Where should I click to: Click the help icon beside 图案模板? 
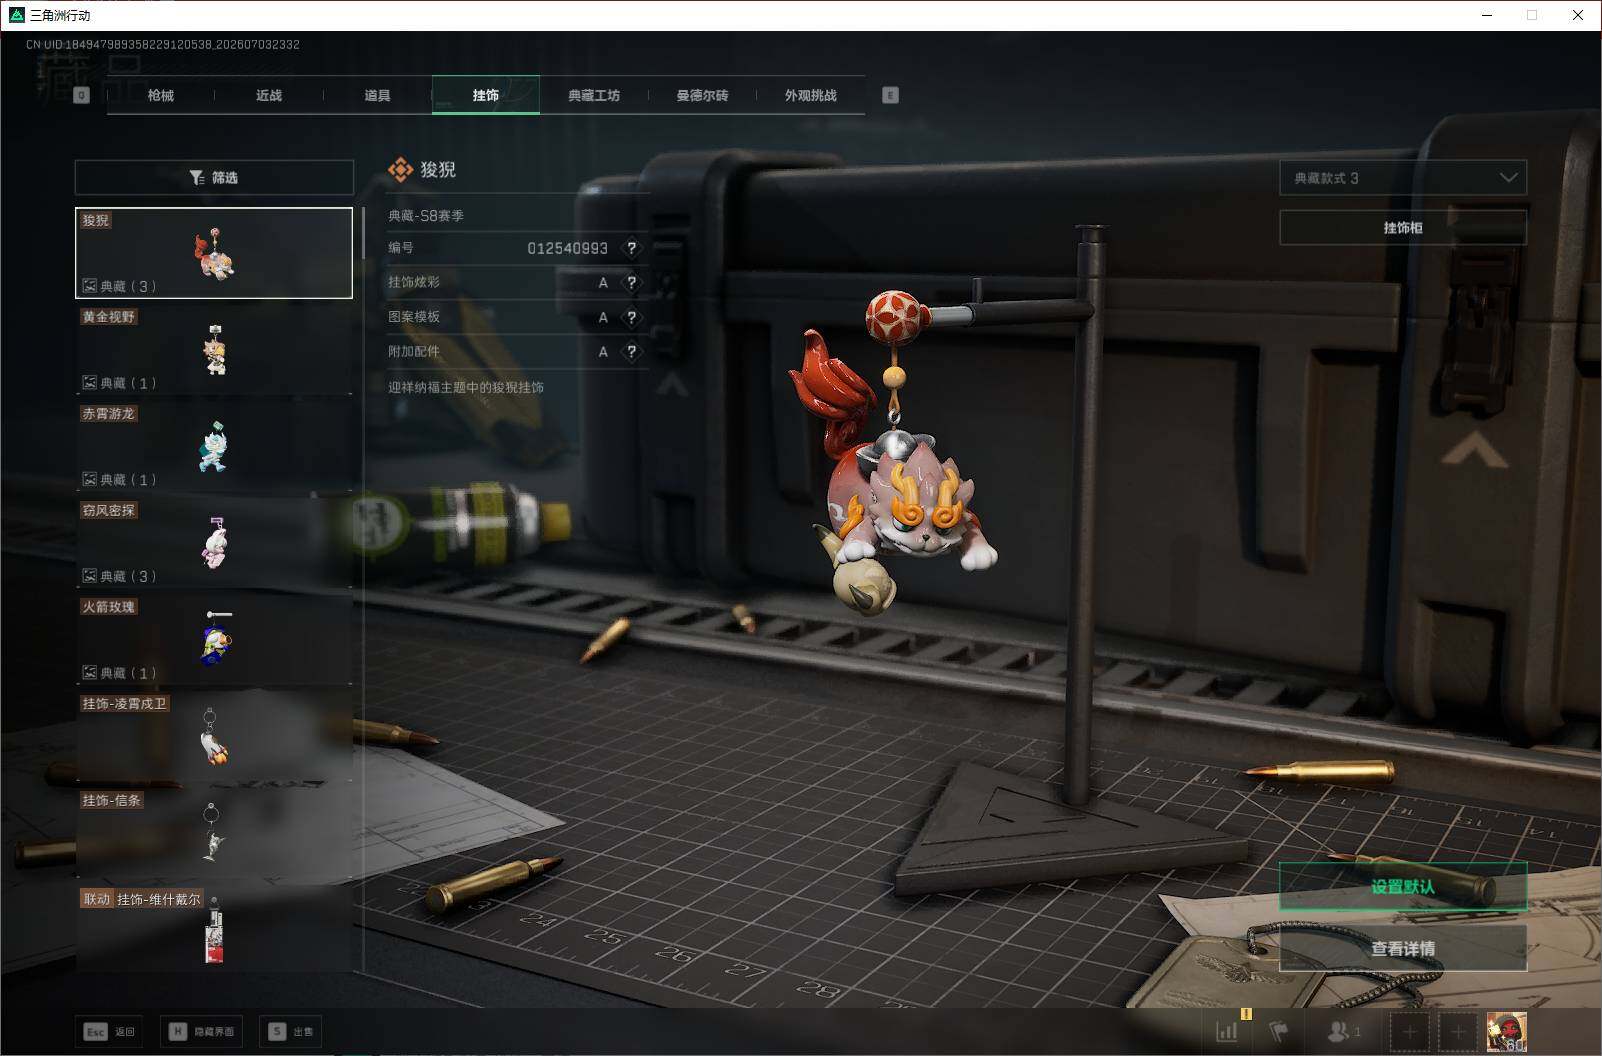pos(631,317)
